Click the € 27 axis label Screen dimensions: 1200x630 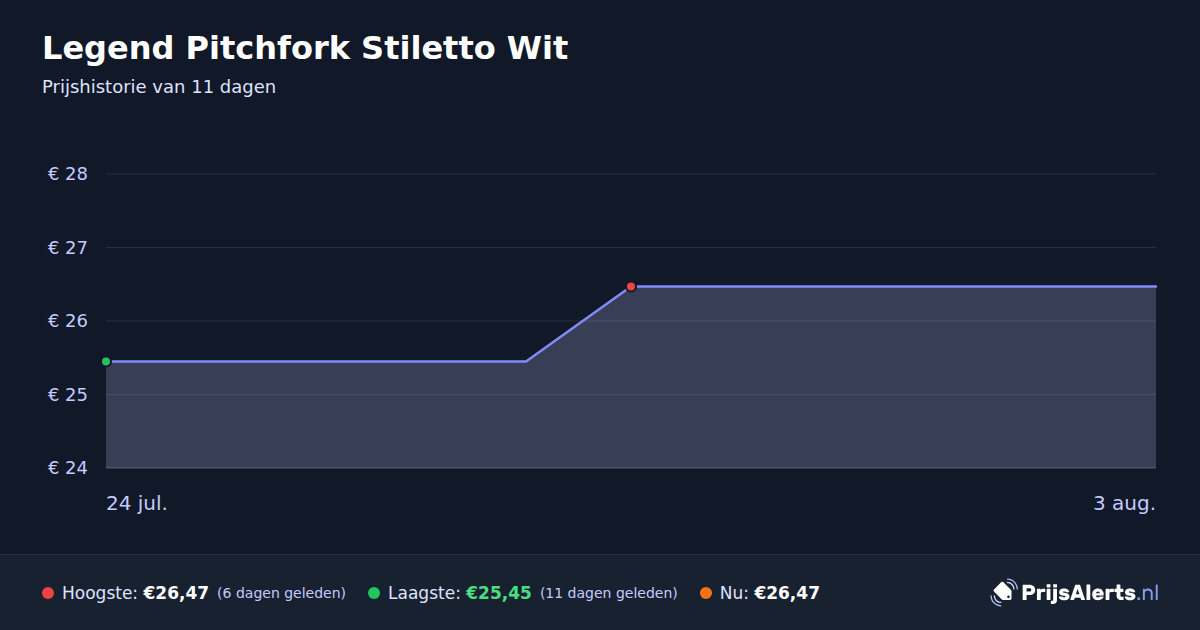(x=68, y=248)
